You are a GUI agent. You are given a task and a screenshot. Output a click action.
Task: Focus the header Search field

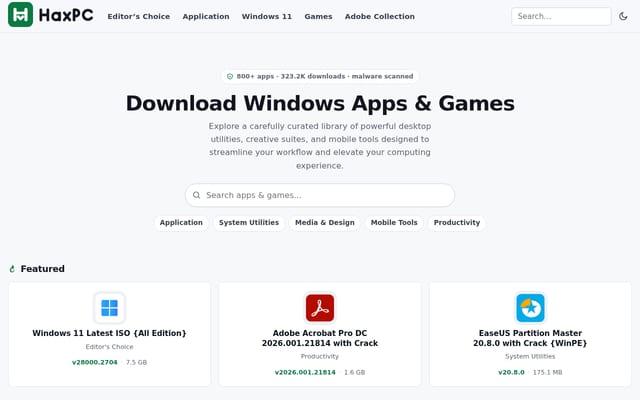pos(561,16)
